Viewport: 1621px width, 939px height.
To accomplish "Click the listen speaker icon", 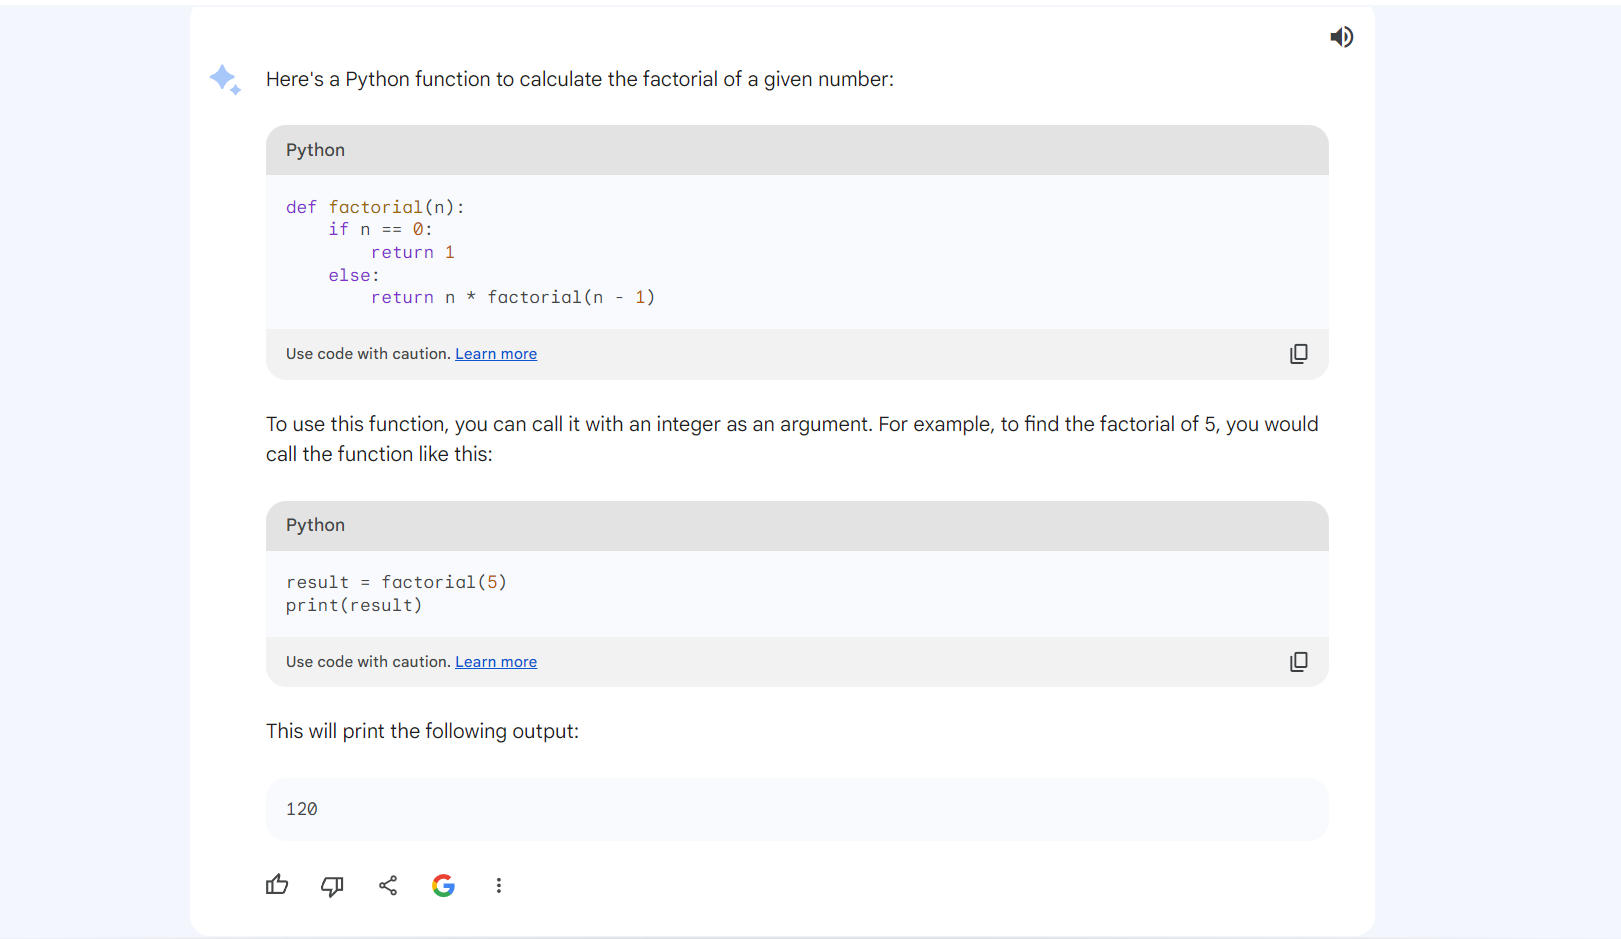I will [x=1341, y=37].
